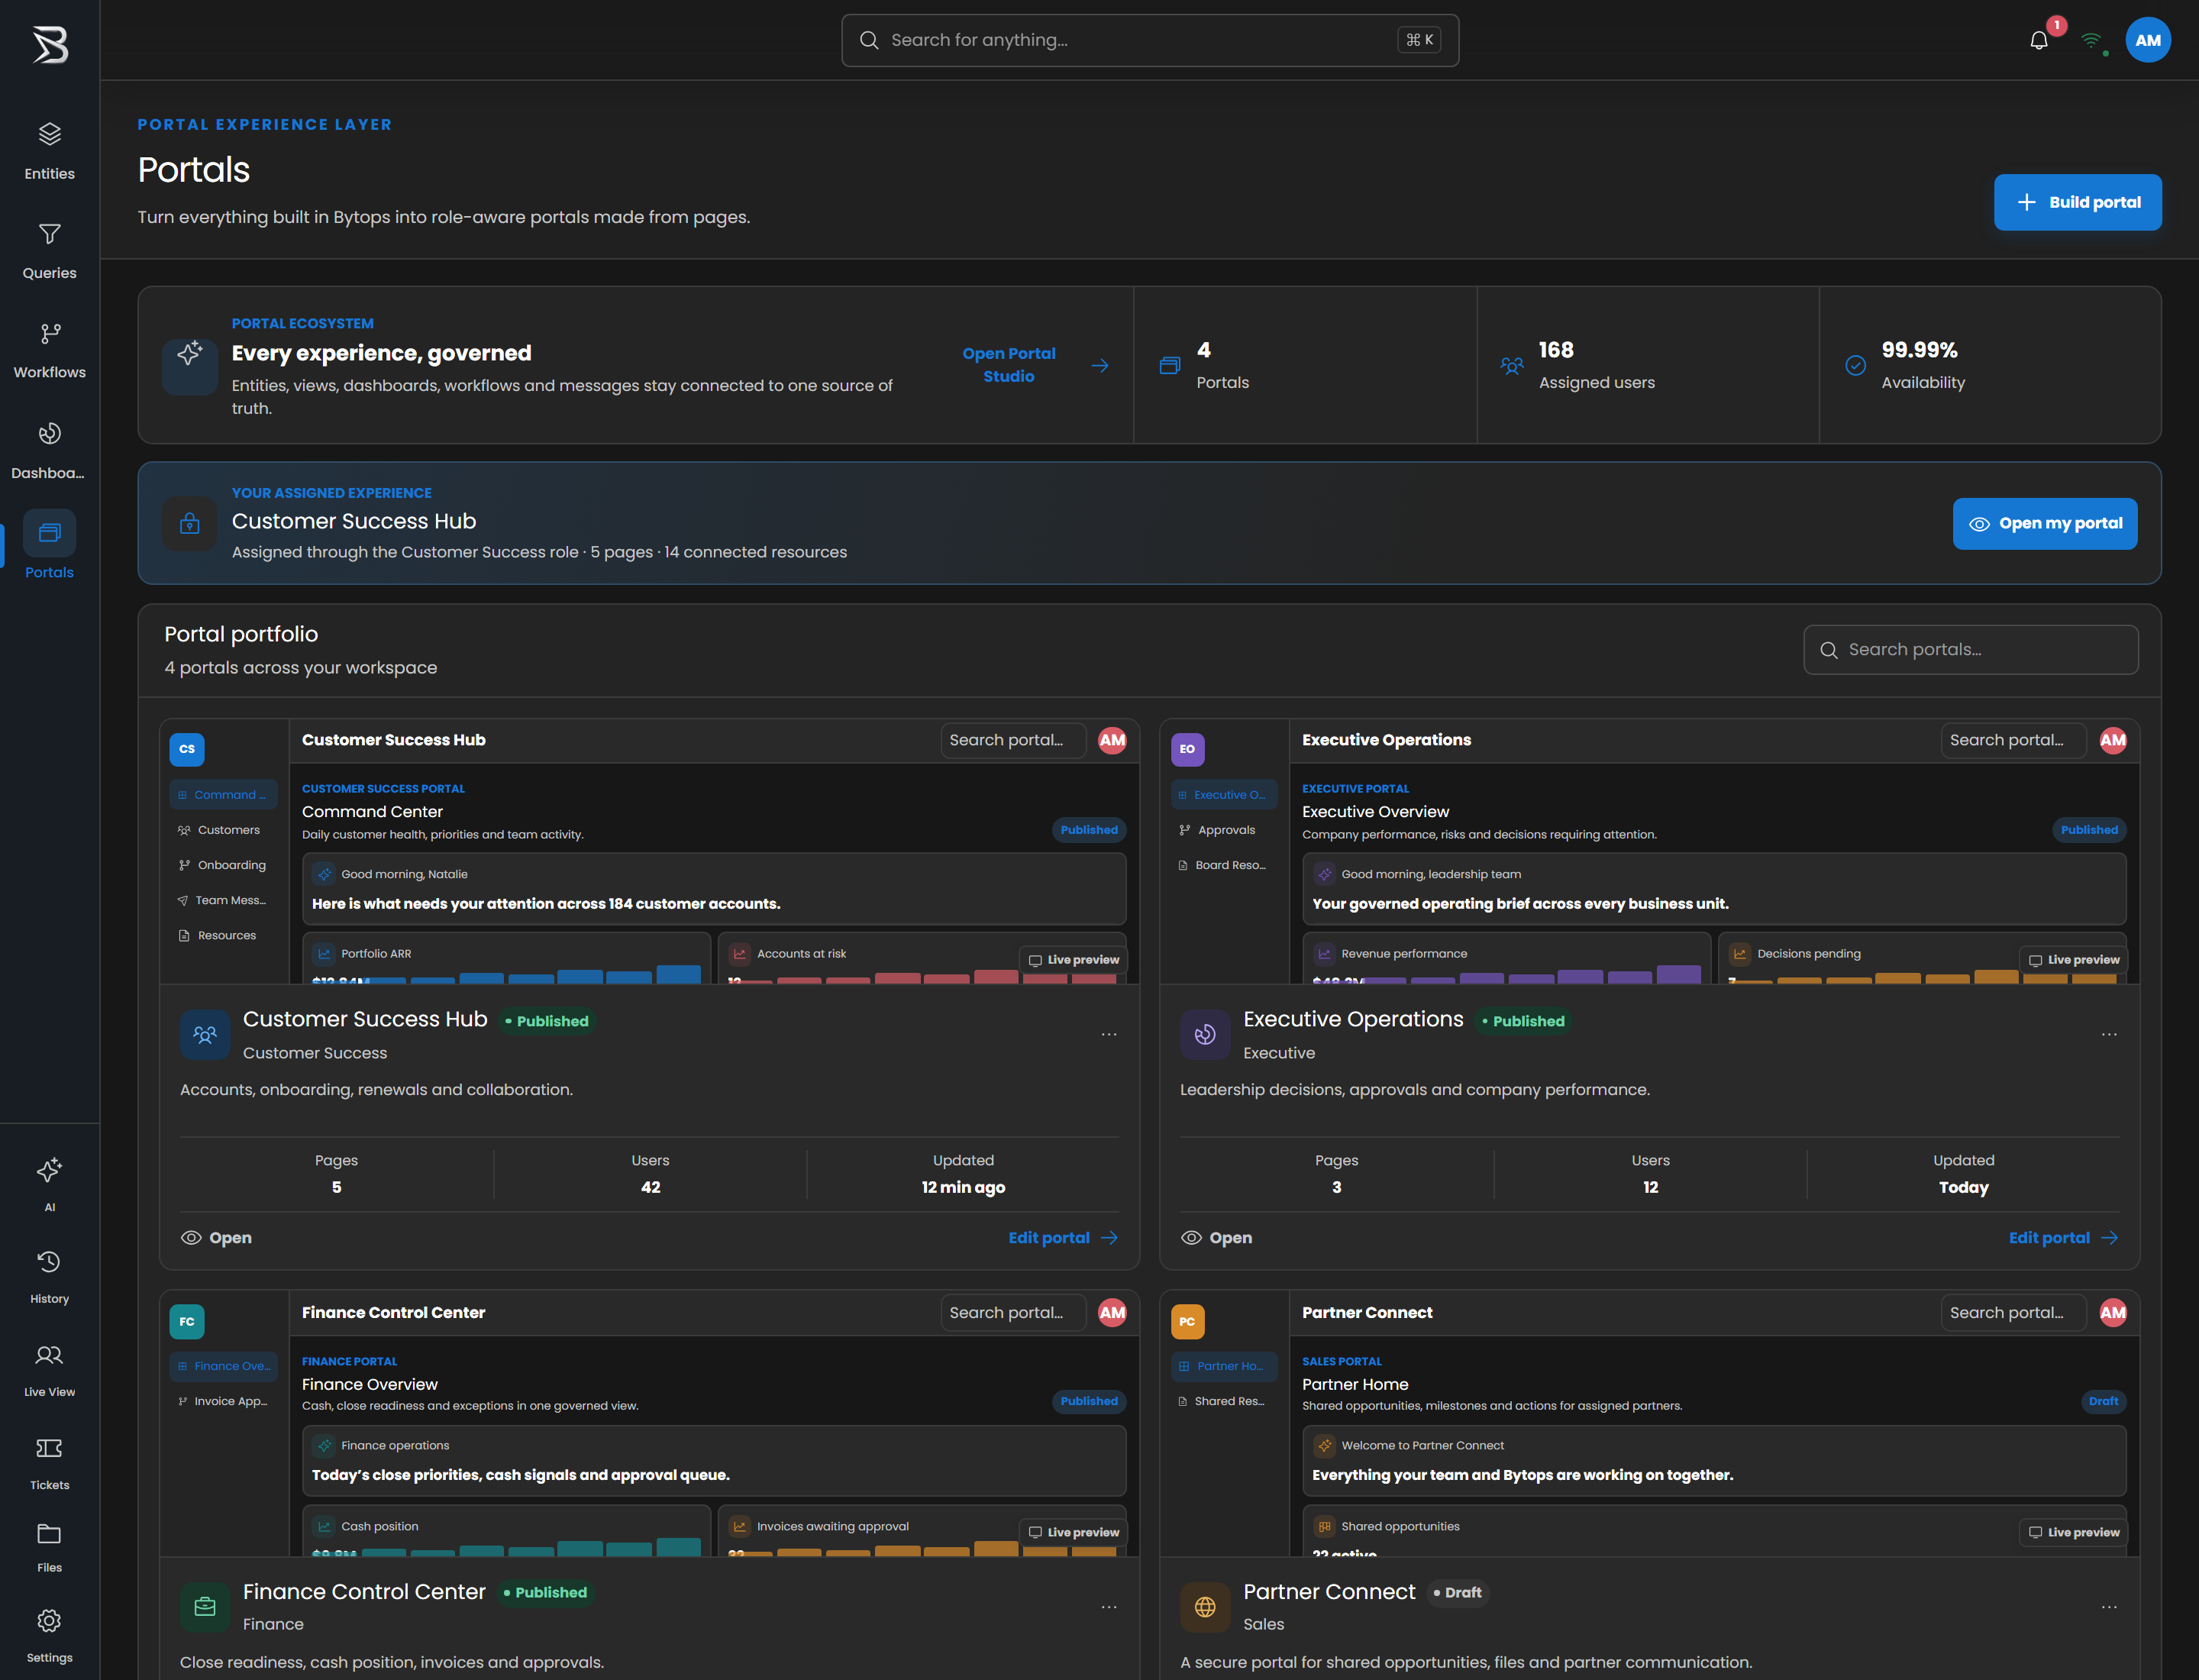
Task: Open Settings gear in sidebar
Action: tap(49, 1635)
